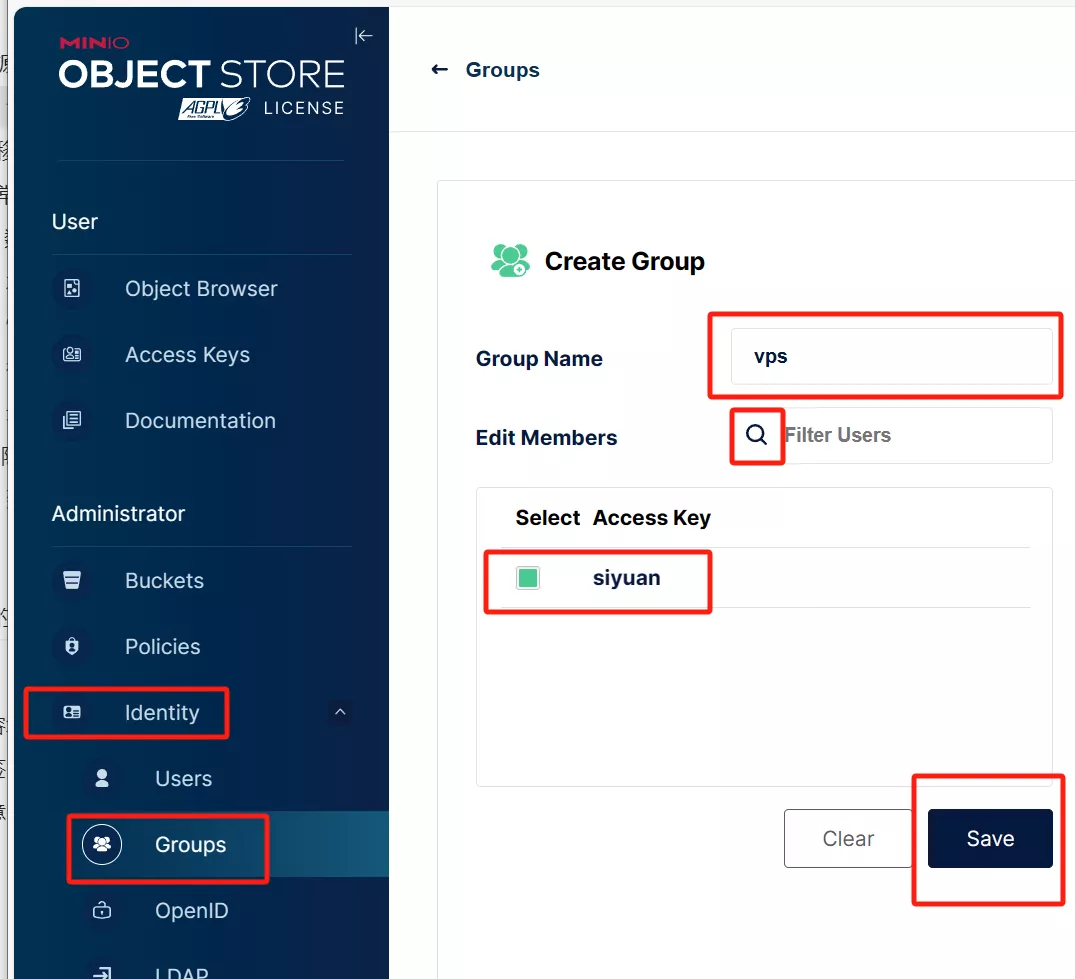Viewport: 1075px width, 979px height.
Task: Toggle the checkbox for user siyuan
Action: pyautogui.click(x=528, y=578)
